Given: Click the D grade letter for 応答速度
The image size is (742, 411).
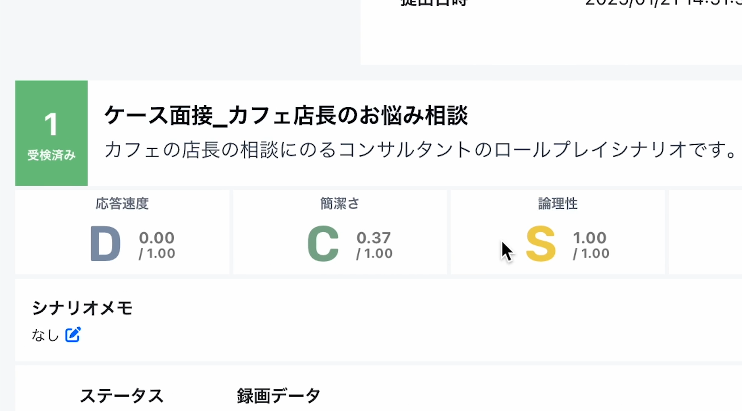Looking at the screenshot, I should (106, 244).
